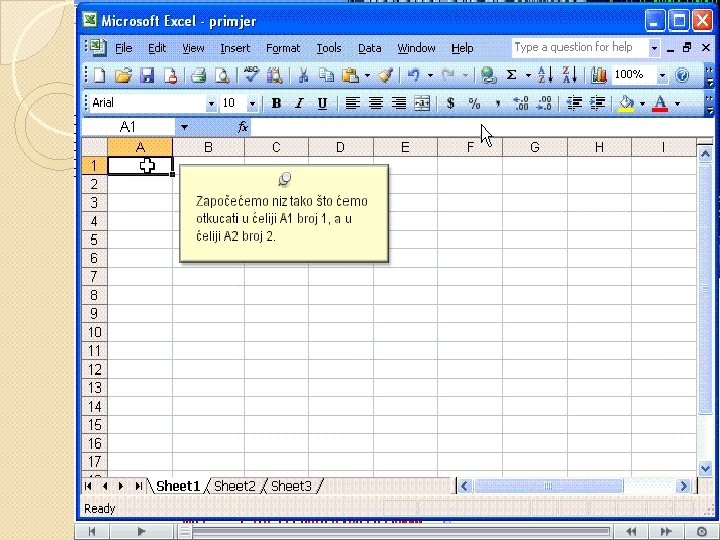Screen dimensions: 720x540
Task: Sort ascending A to Z
Action: coord(545,75)
